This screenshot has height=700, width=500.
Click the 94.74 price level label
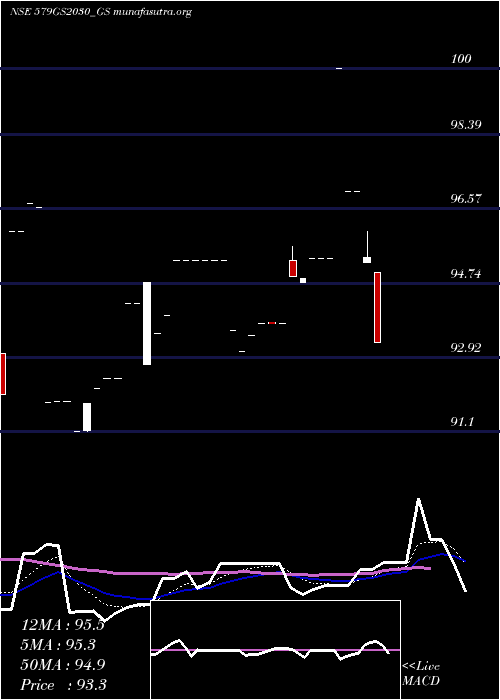click(x=466, y=273)
